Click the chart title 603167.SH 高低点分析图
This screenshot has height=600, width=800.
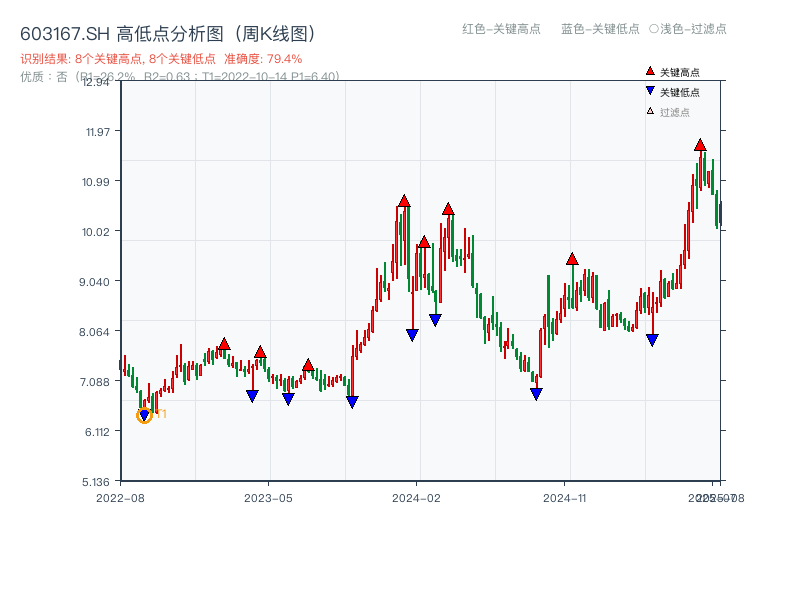[168, 32]
